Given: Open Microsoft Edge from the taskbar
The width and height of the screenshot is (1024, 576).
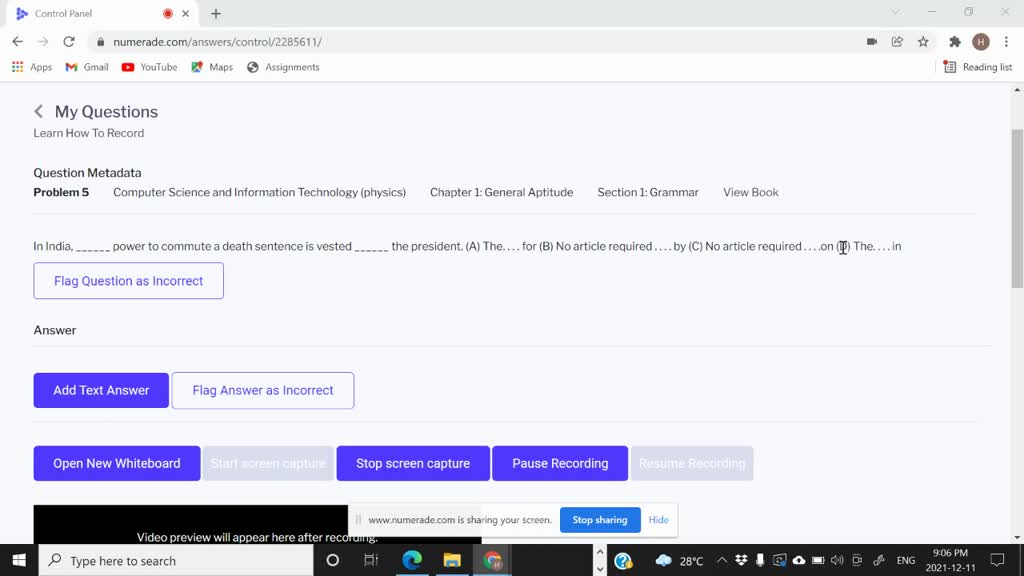Looking at the screenshot, I should coord(412,560).
